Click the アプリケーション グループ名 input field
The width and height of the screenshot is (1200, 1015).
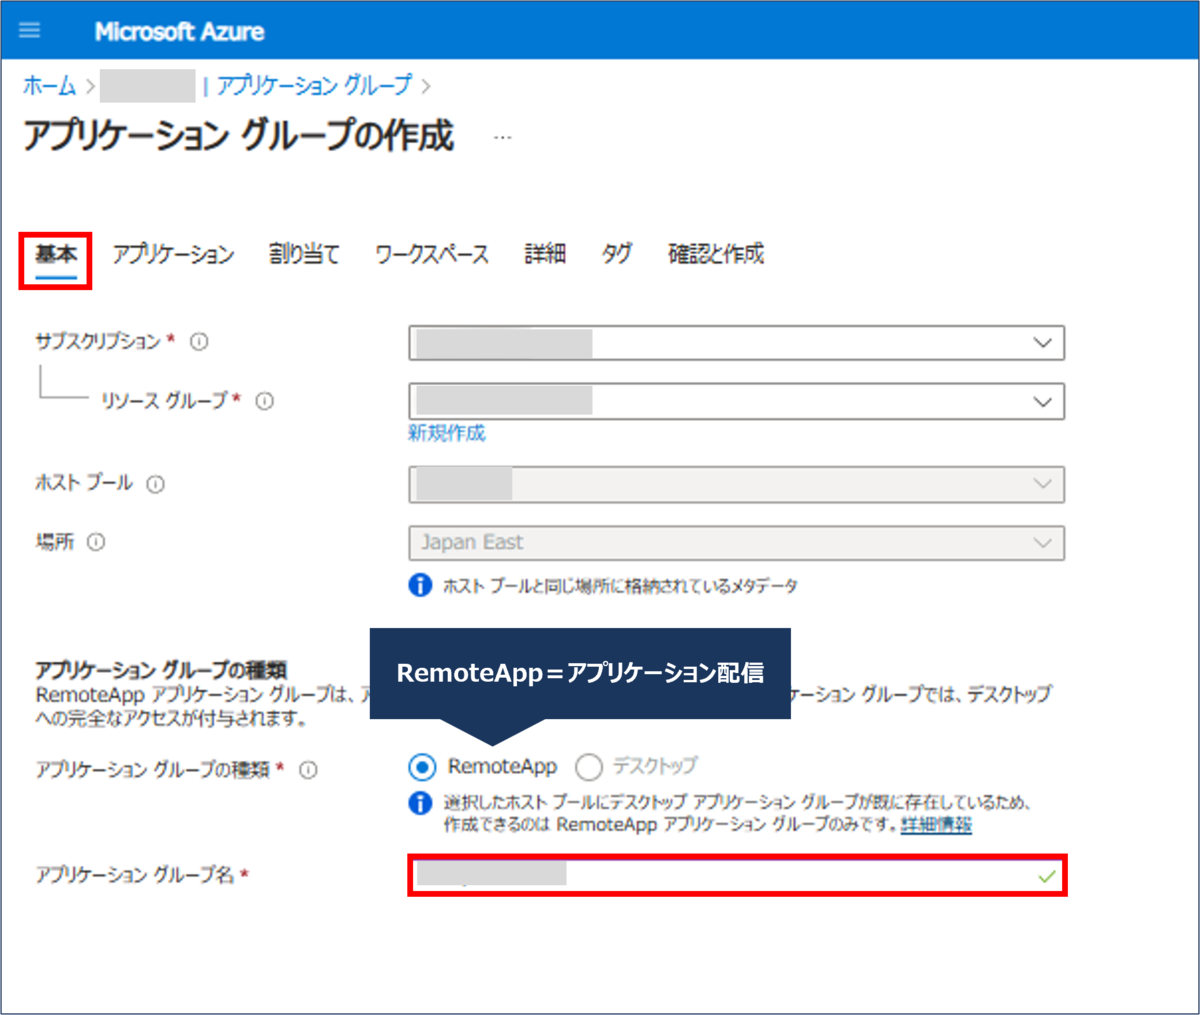point(737,875)
